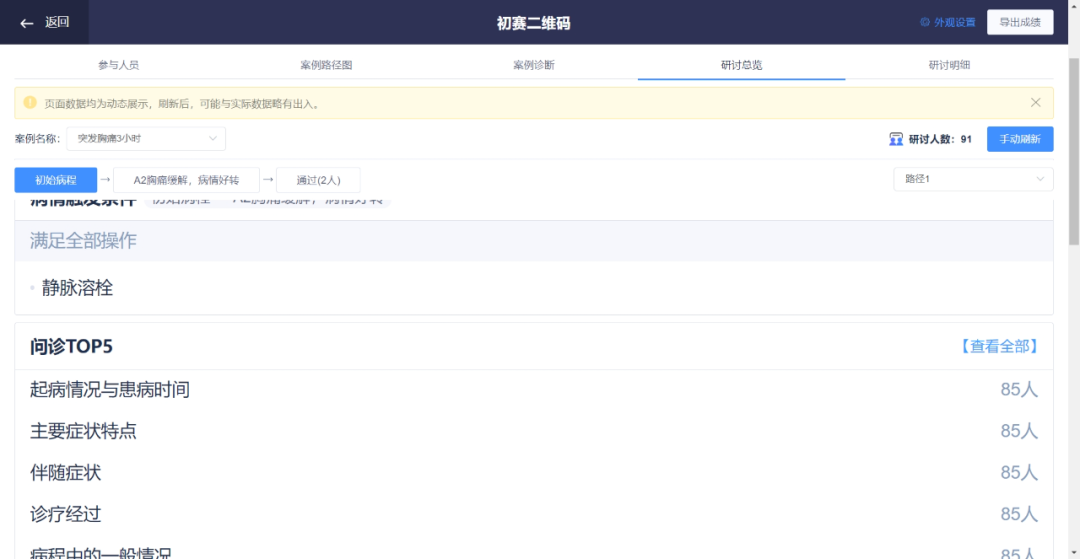Click the page vertical scrollbar thumb
This screenshot has width=1080, height=559.
(1073, 150)
